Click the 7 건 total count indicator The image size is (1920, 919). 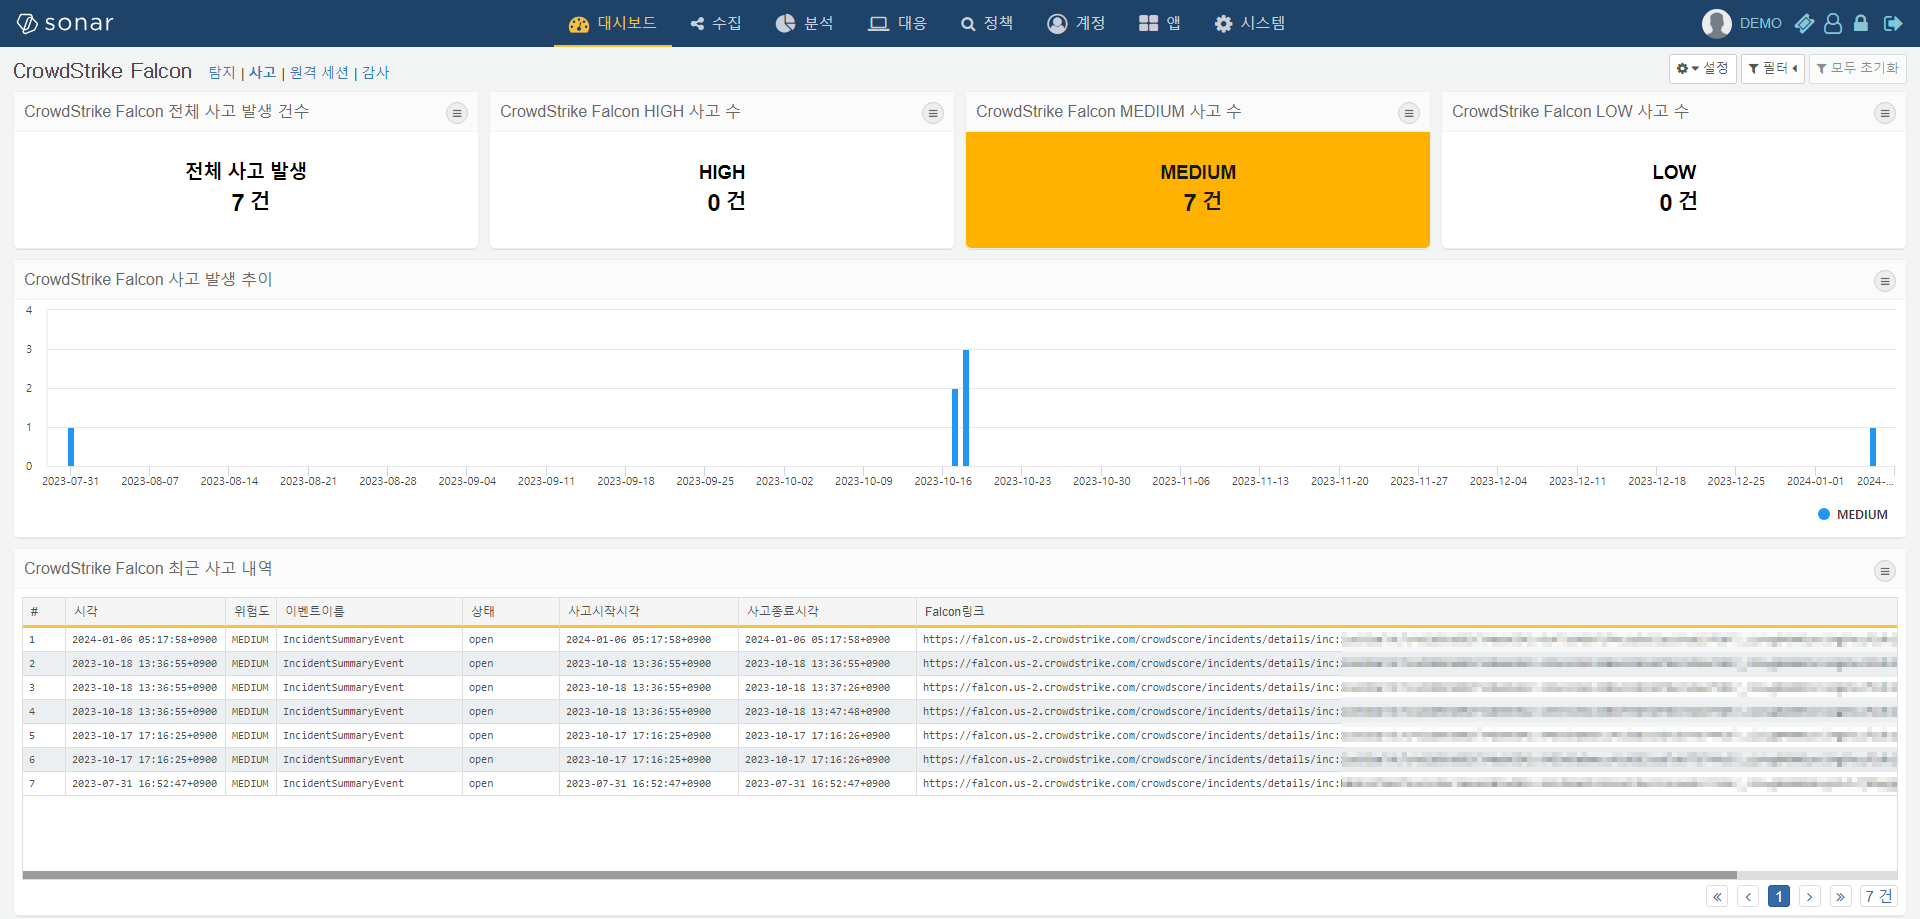(x=1879, y=896)
